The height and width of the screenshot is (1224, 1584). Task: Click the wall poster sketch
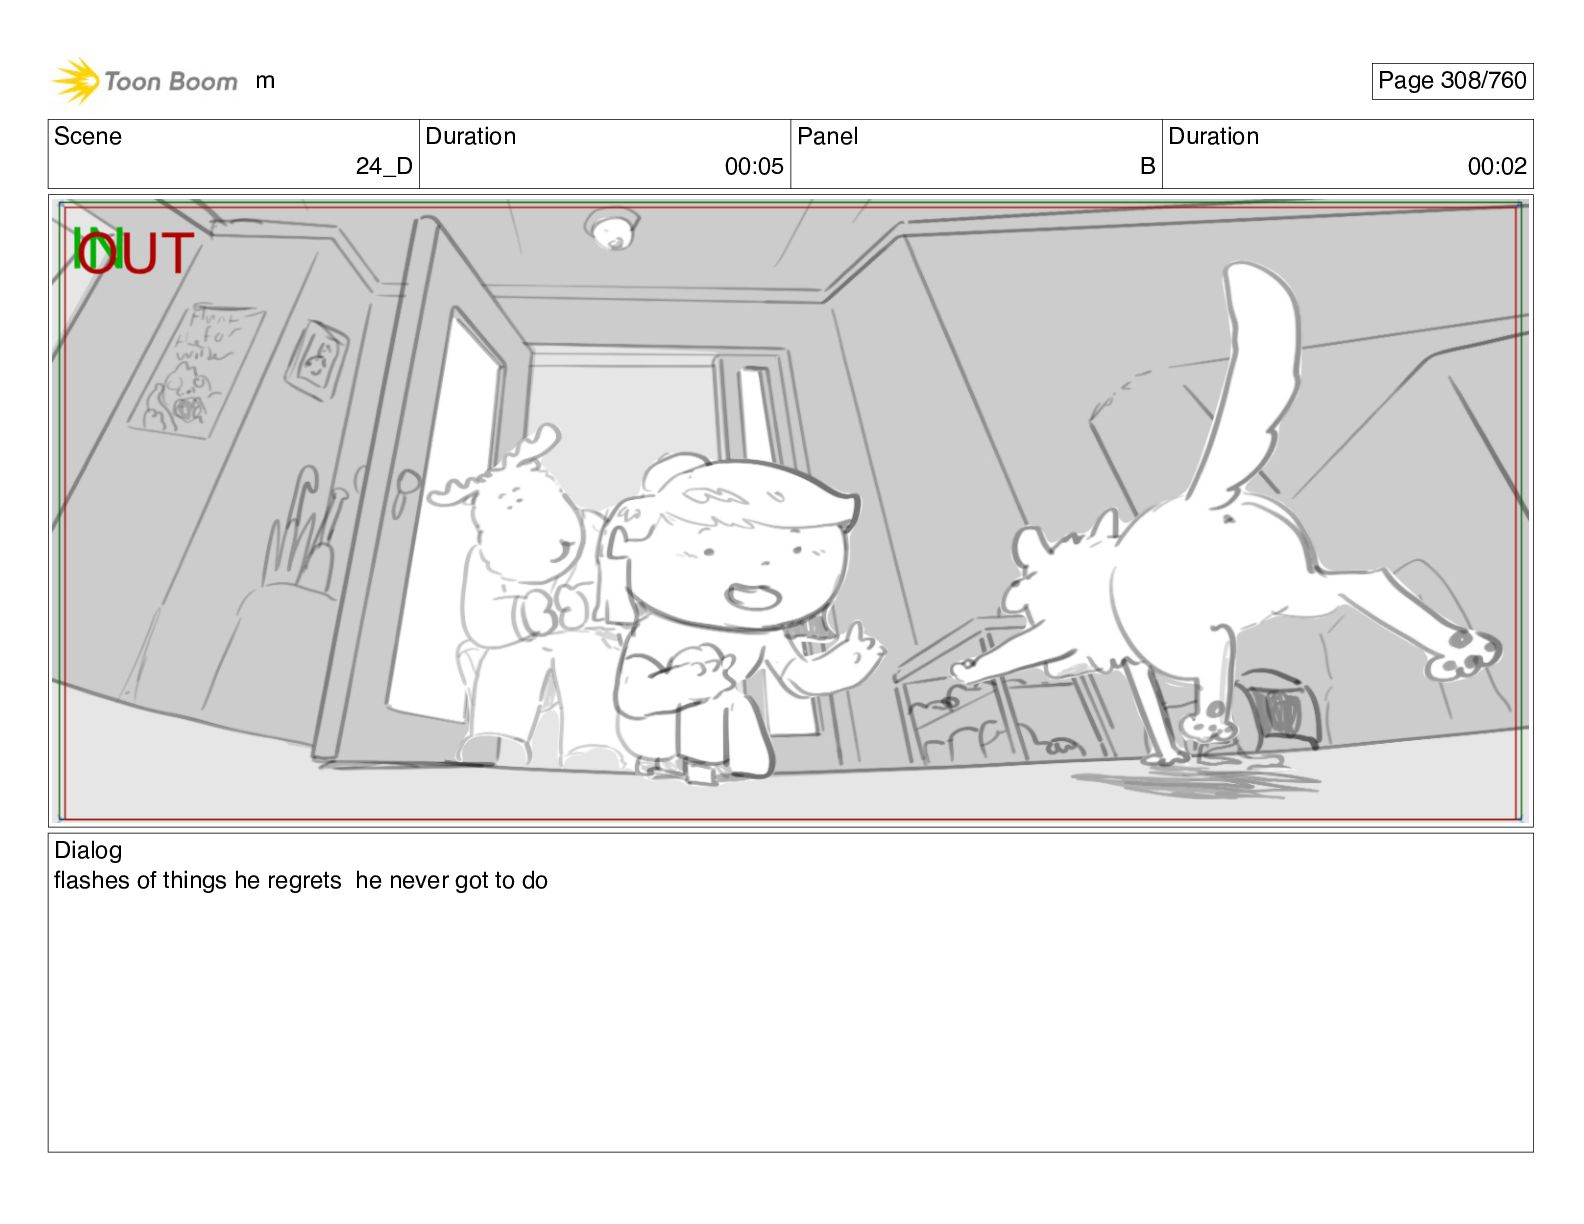tap(194, 368)
